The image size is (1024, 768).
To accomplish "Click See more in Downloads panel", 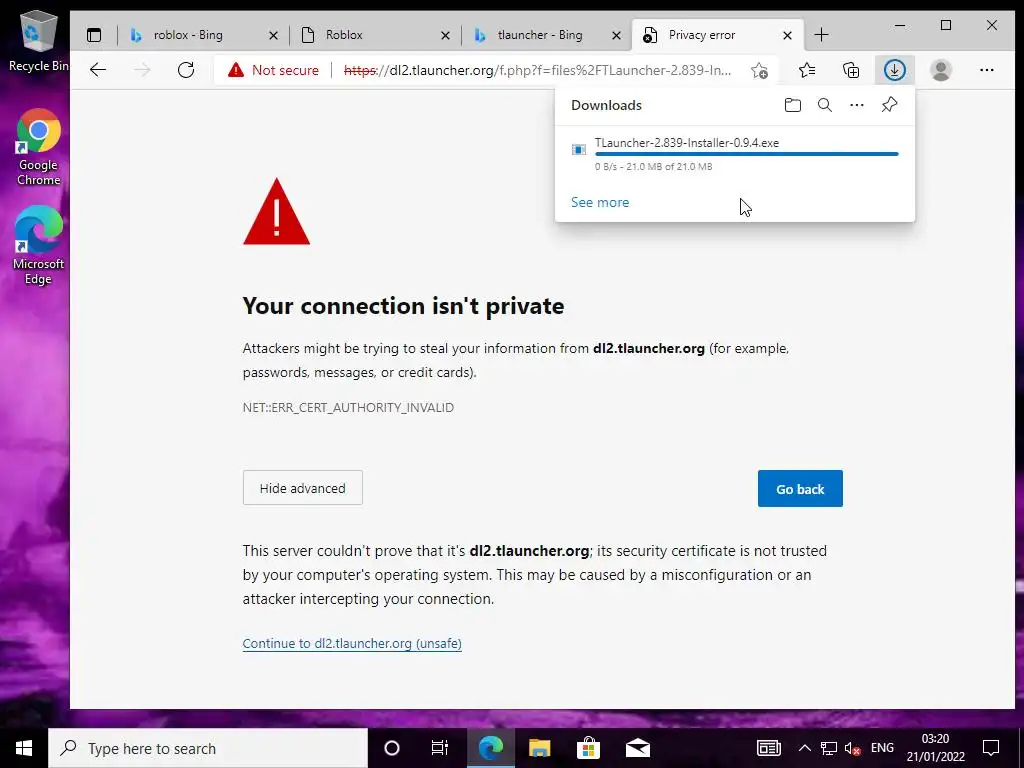I will 600,202.
